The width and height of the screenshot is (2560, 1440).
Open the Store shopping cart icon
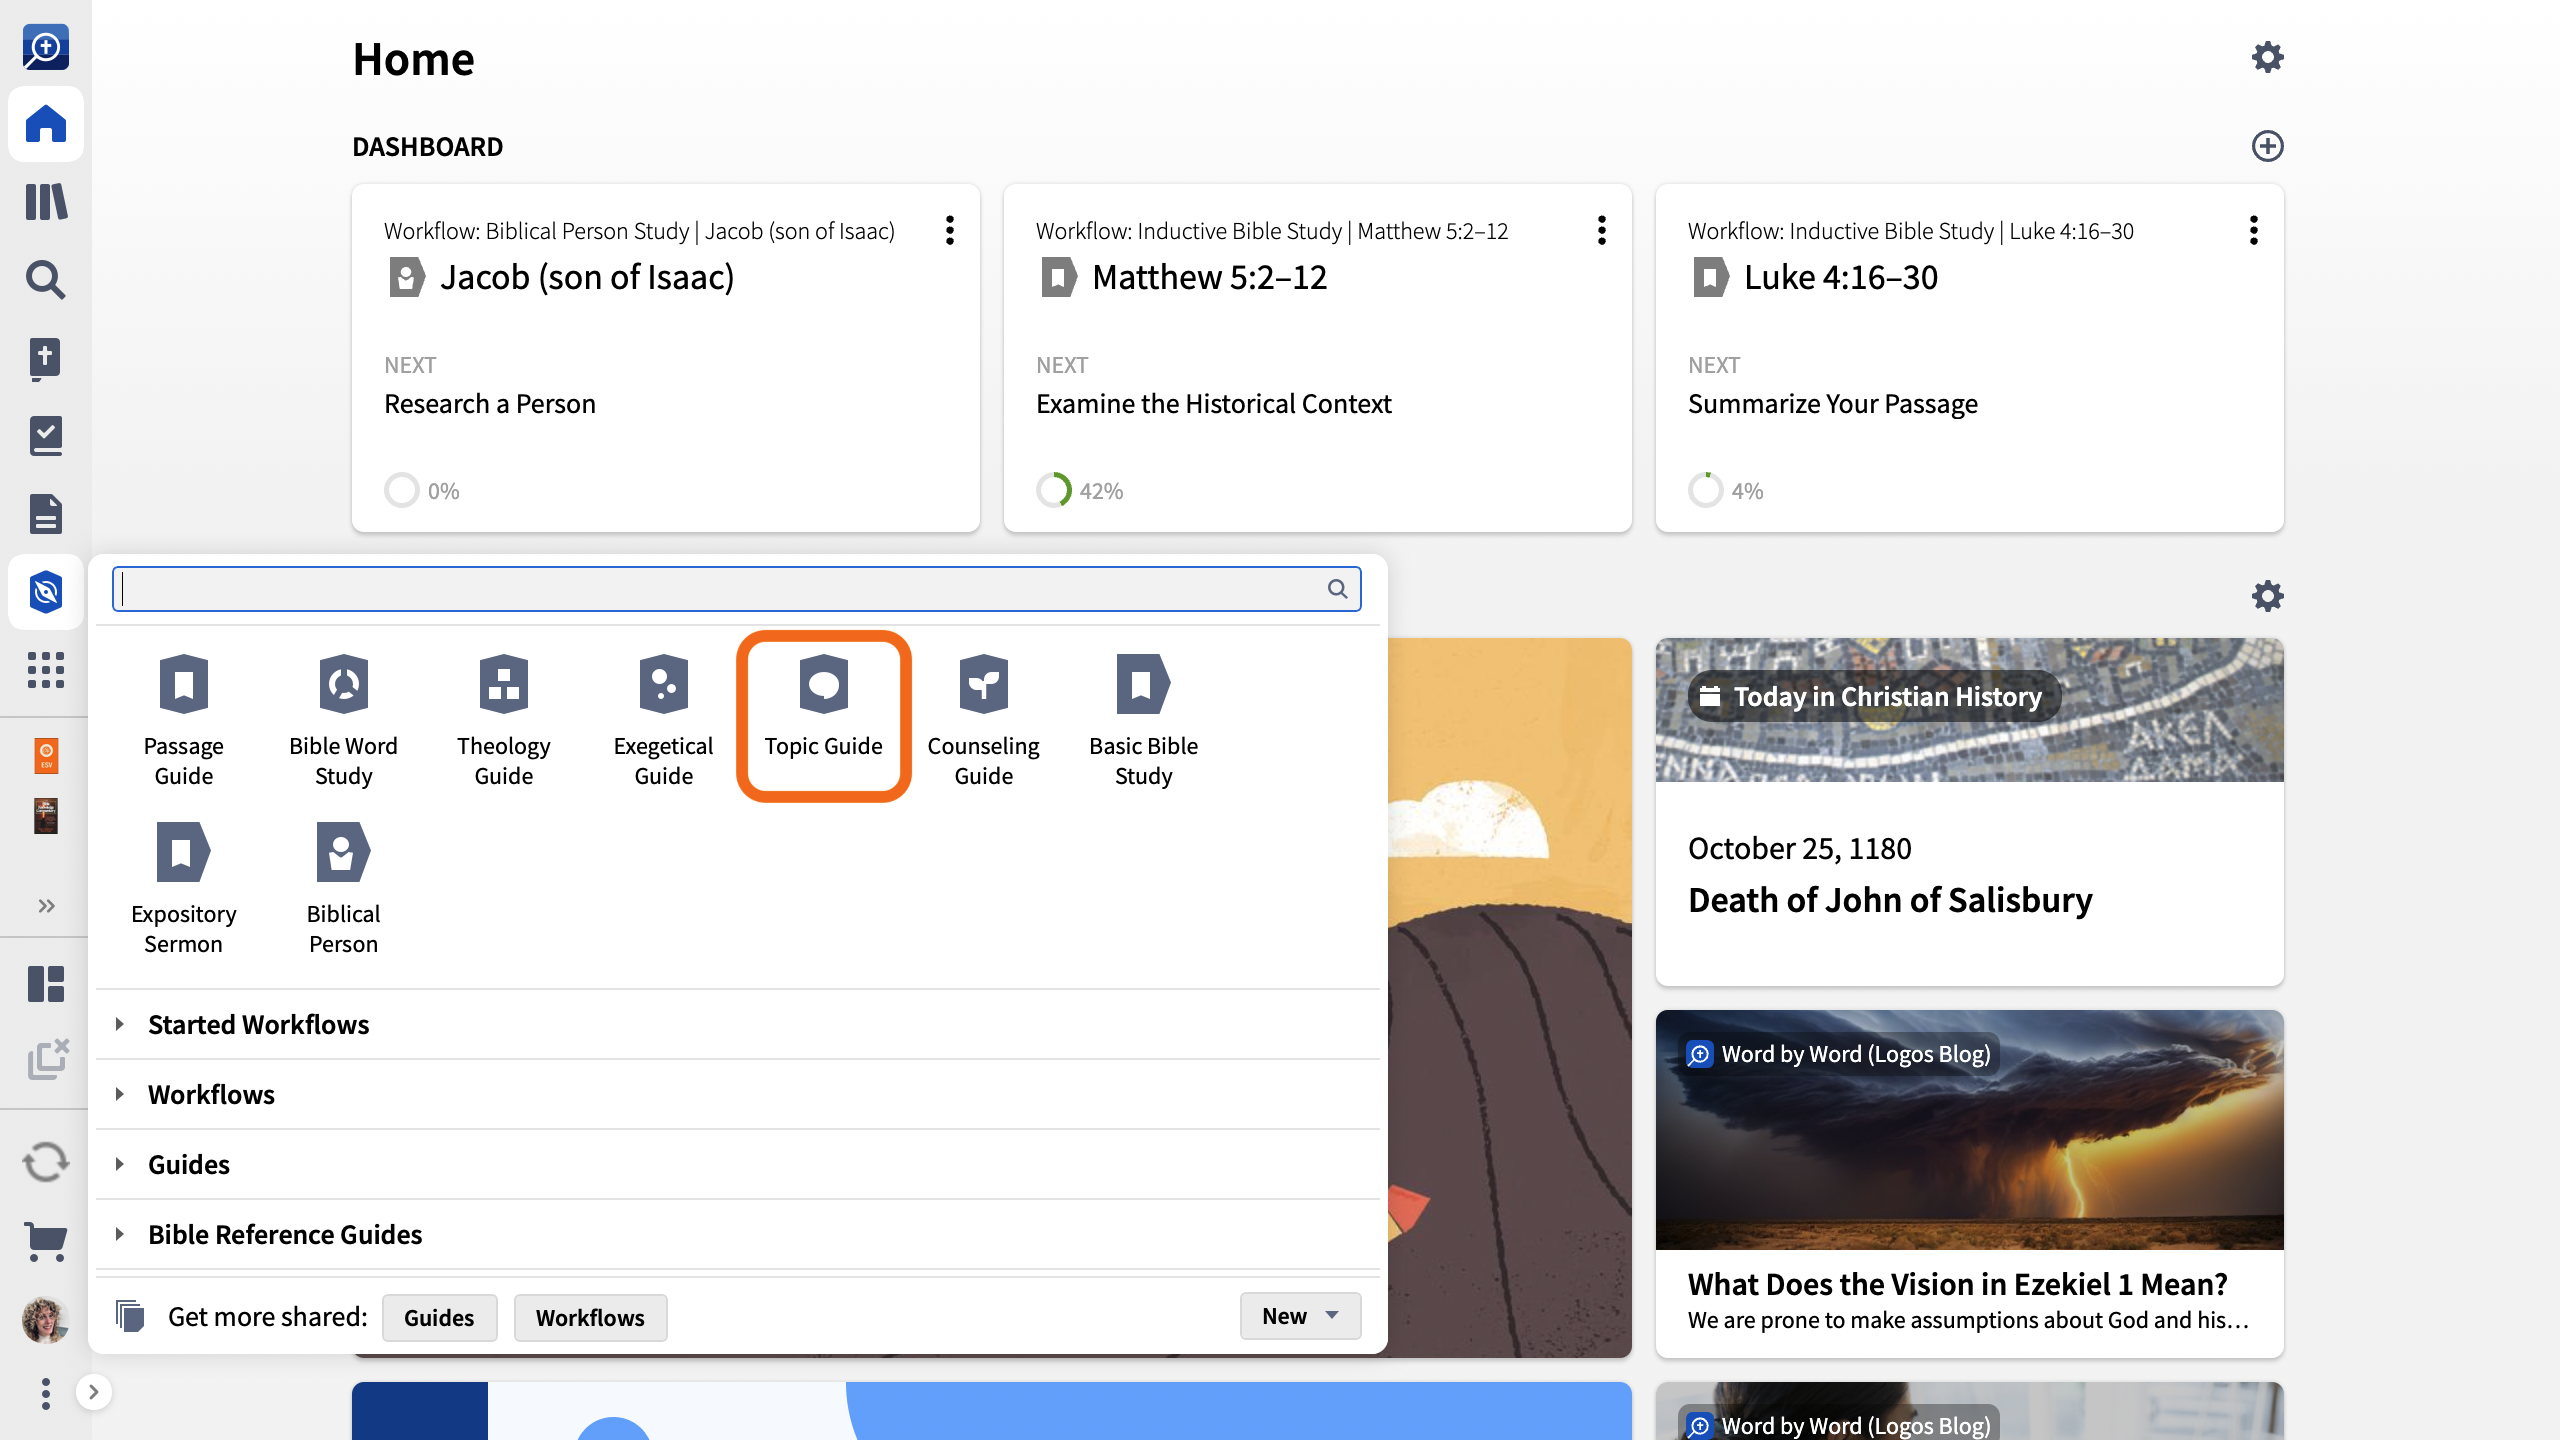pos(46,1242)
